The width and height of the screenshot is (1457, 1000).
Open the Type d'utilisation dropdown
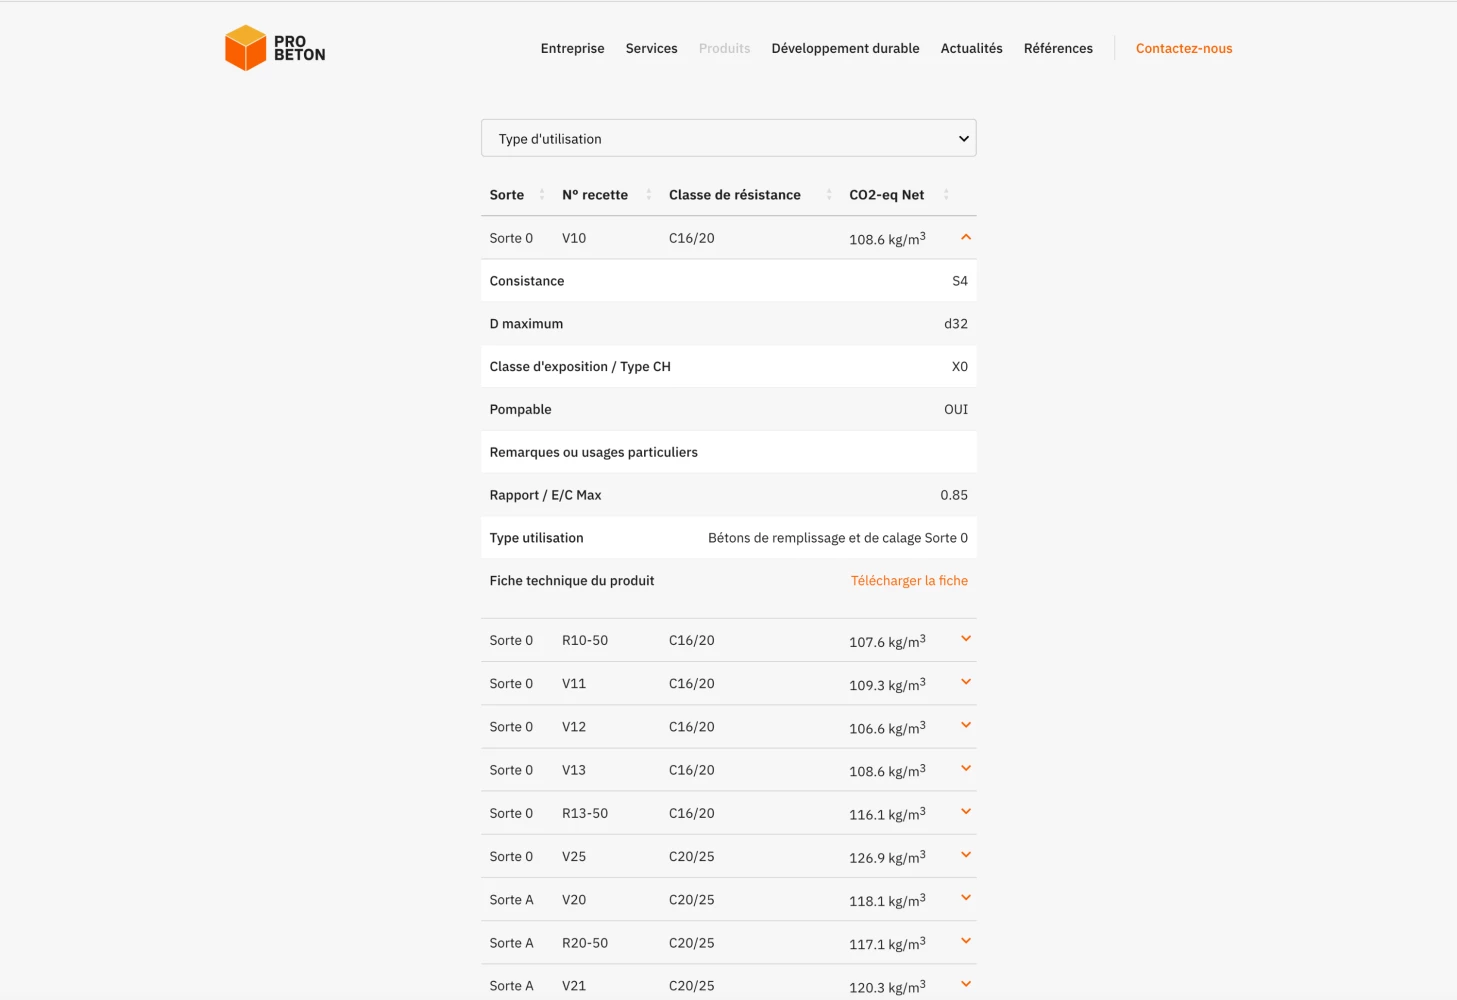(728, 139)
